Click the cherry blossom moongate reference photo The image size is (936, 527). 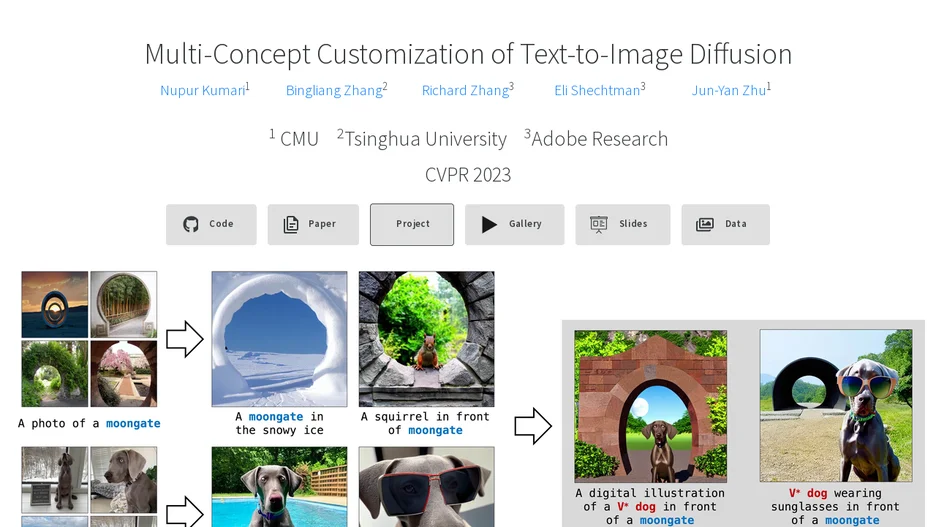pos(124,374)
